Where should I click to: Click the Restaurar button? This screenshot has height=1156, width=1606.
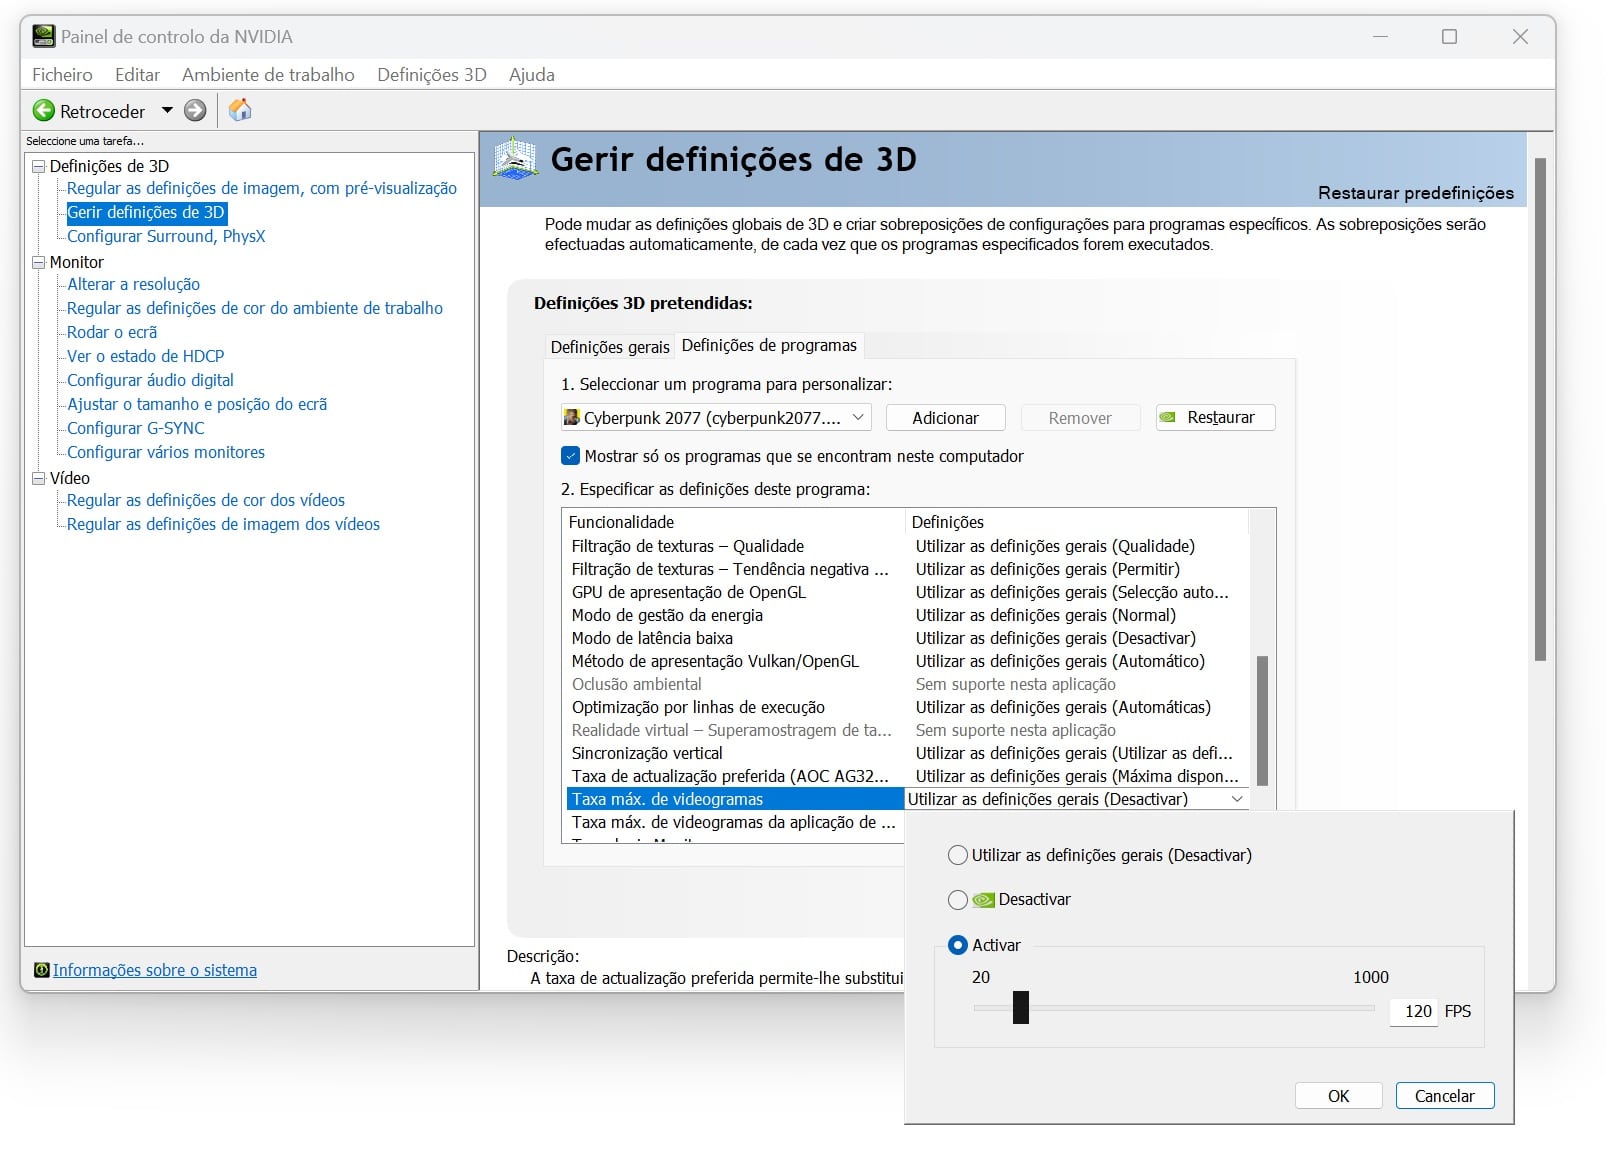pyautogui.click(x=1216, y=417)
